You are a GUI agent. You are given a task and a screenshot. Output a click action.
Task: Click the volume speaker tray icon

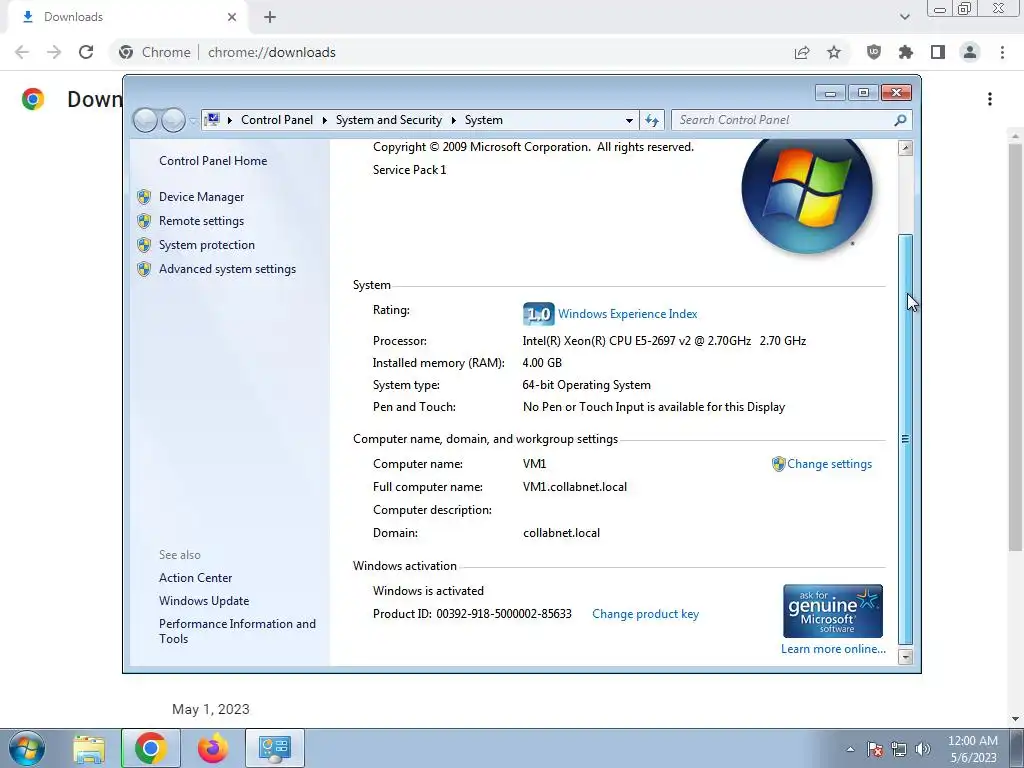923,749
